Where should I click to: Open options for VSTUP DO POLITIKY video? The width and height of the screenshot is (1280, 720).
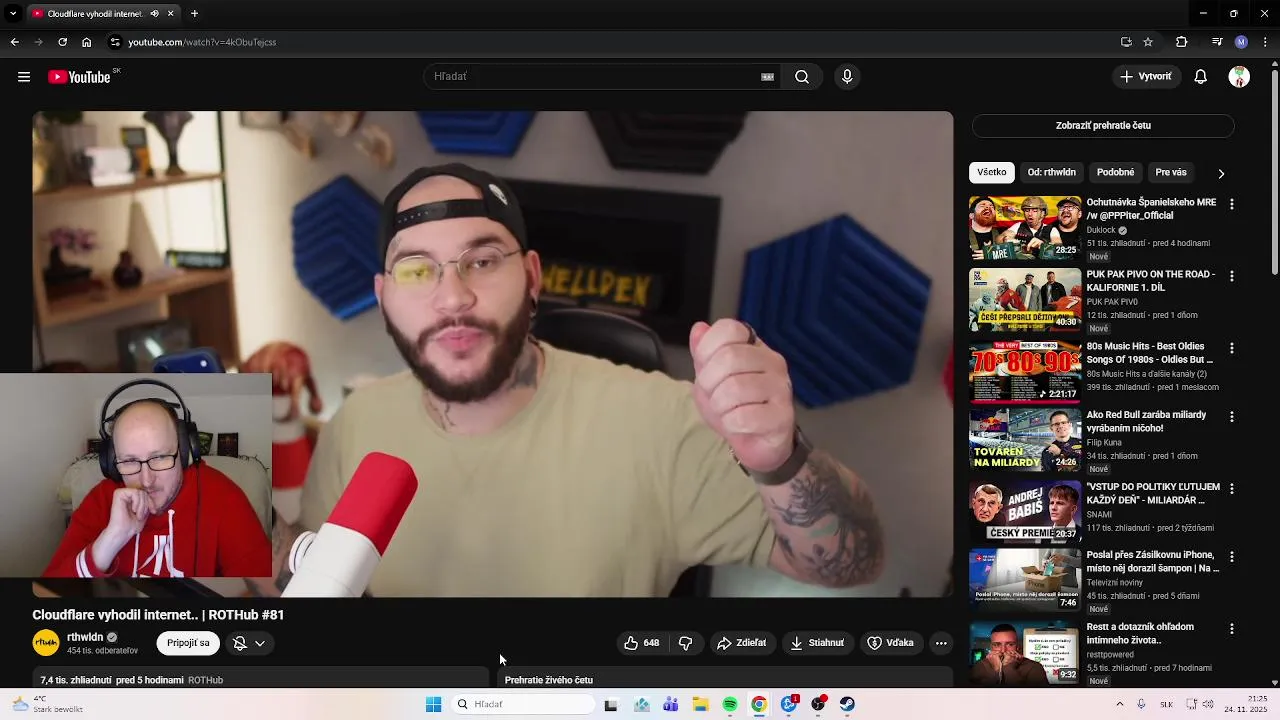(x=1232, y=488)
